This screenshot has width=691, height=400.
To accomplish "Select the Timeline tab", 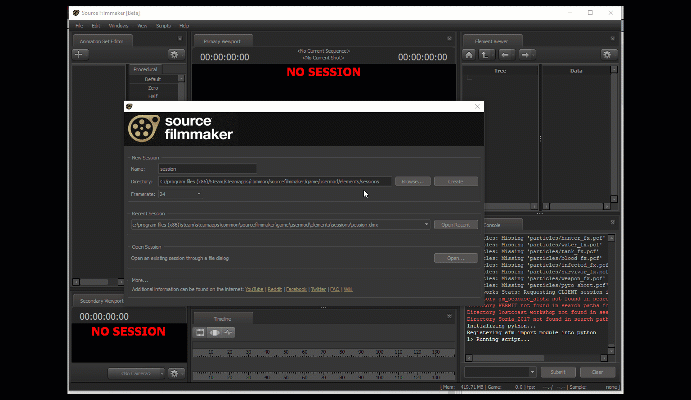I will coord(223,319).
